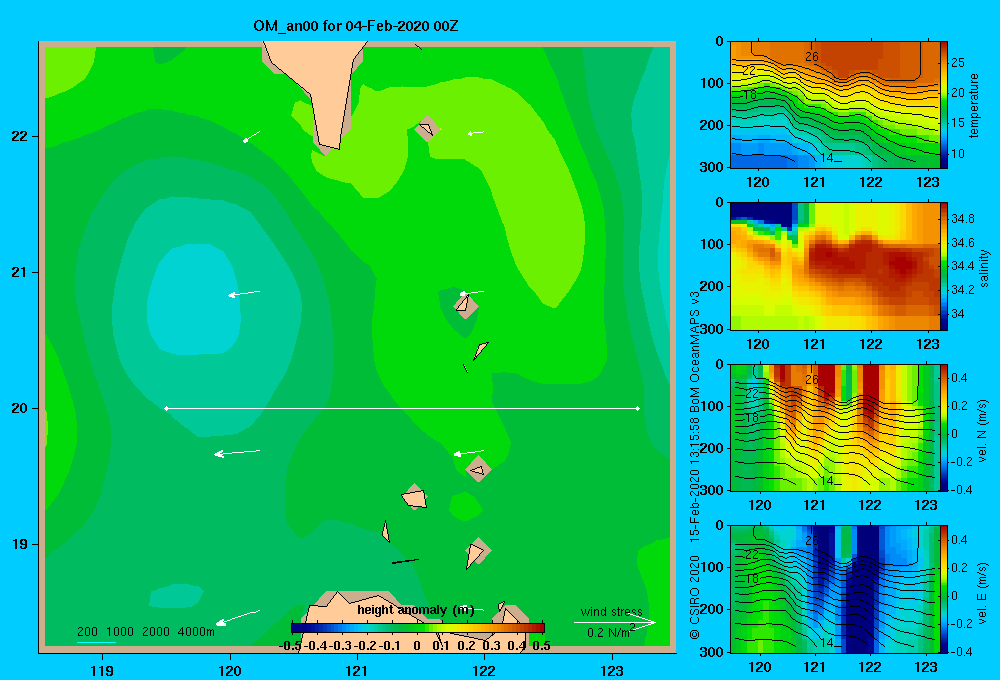Click the 'vel. E (m/s)' label
This screenshot has width=1000, height=680.
[983, 592]
